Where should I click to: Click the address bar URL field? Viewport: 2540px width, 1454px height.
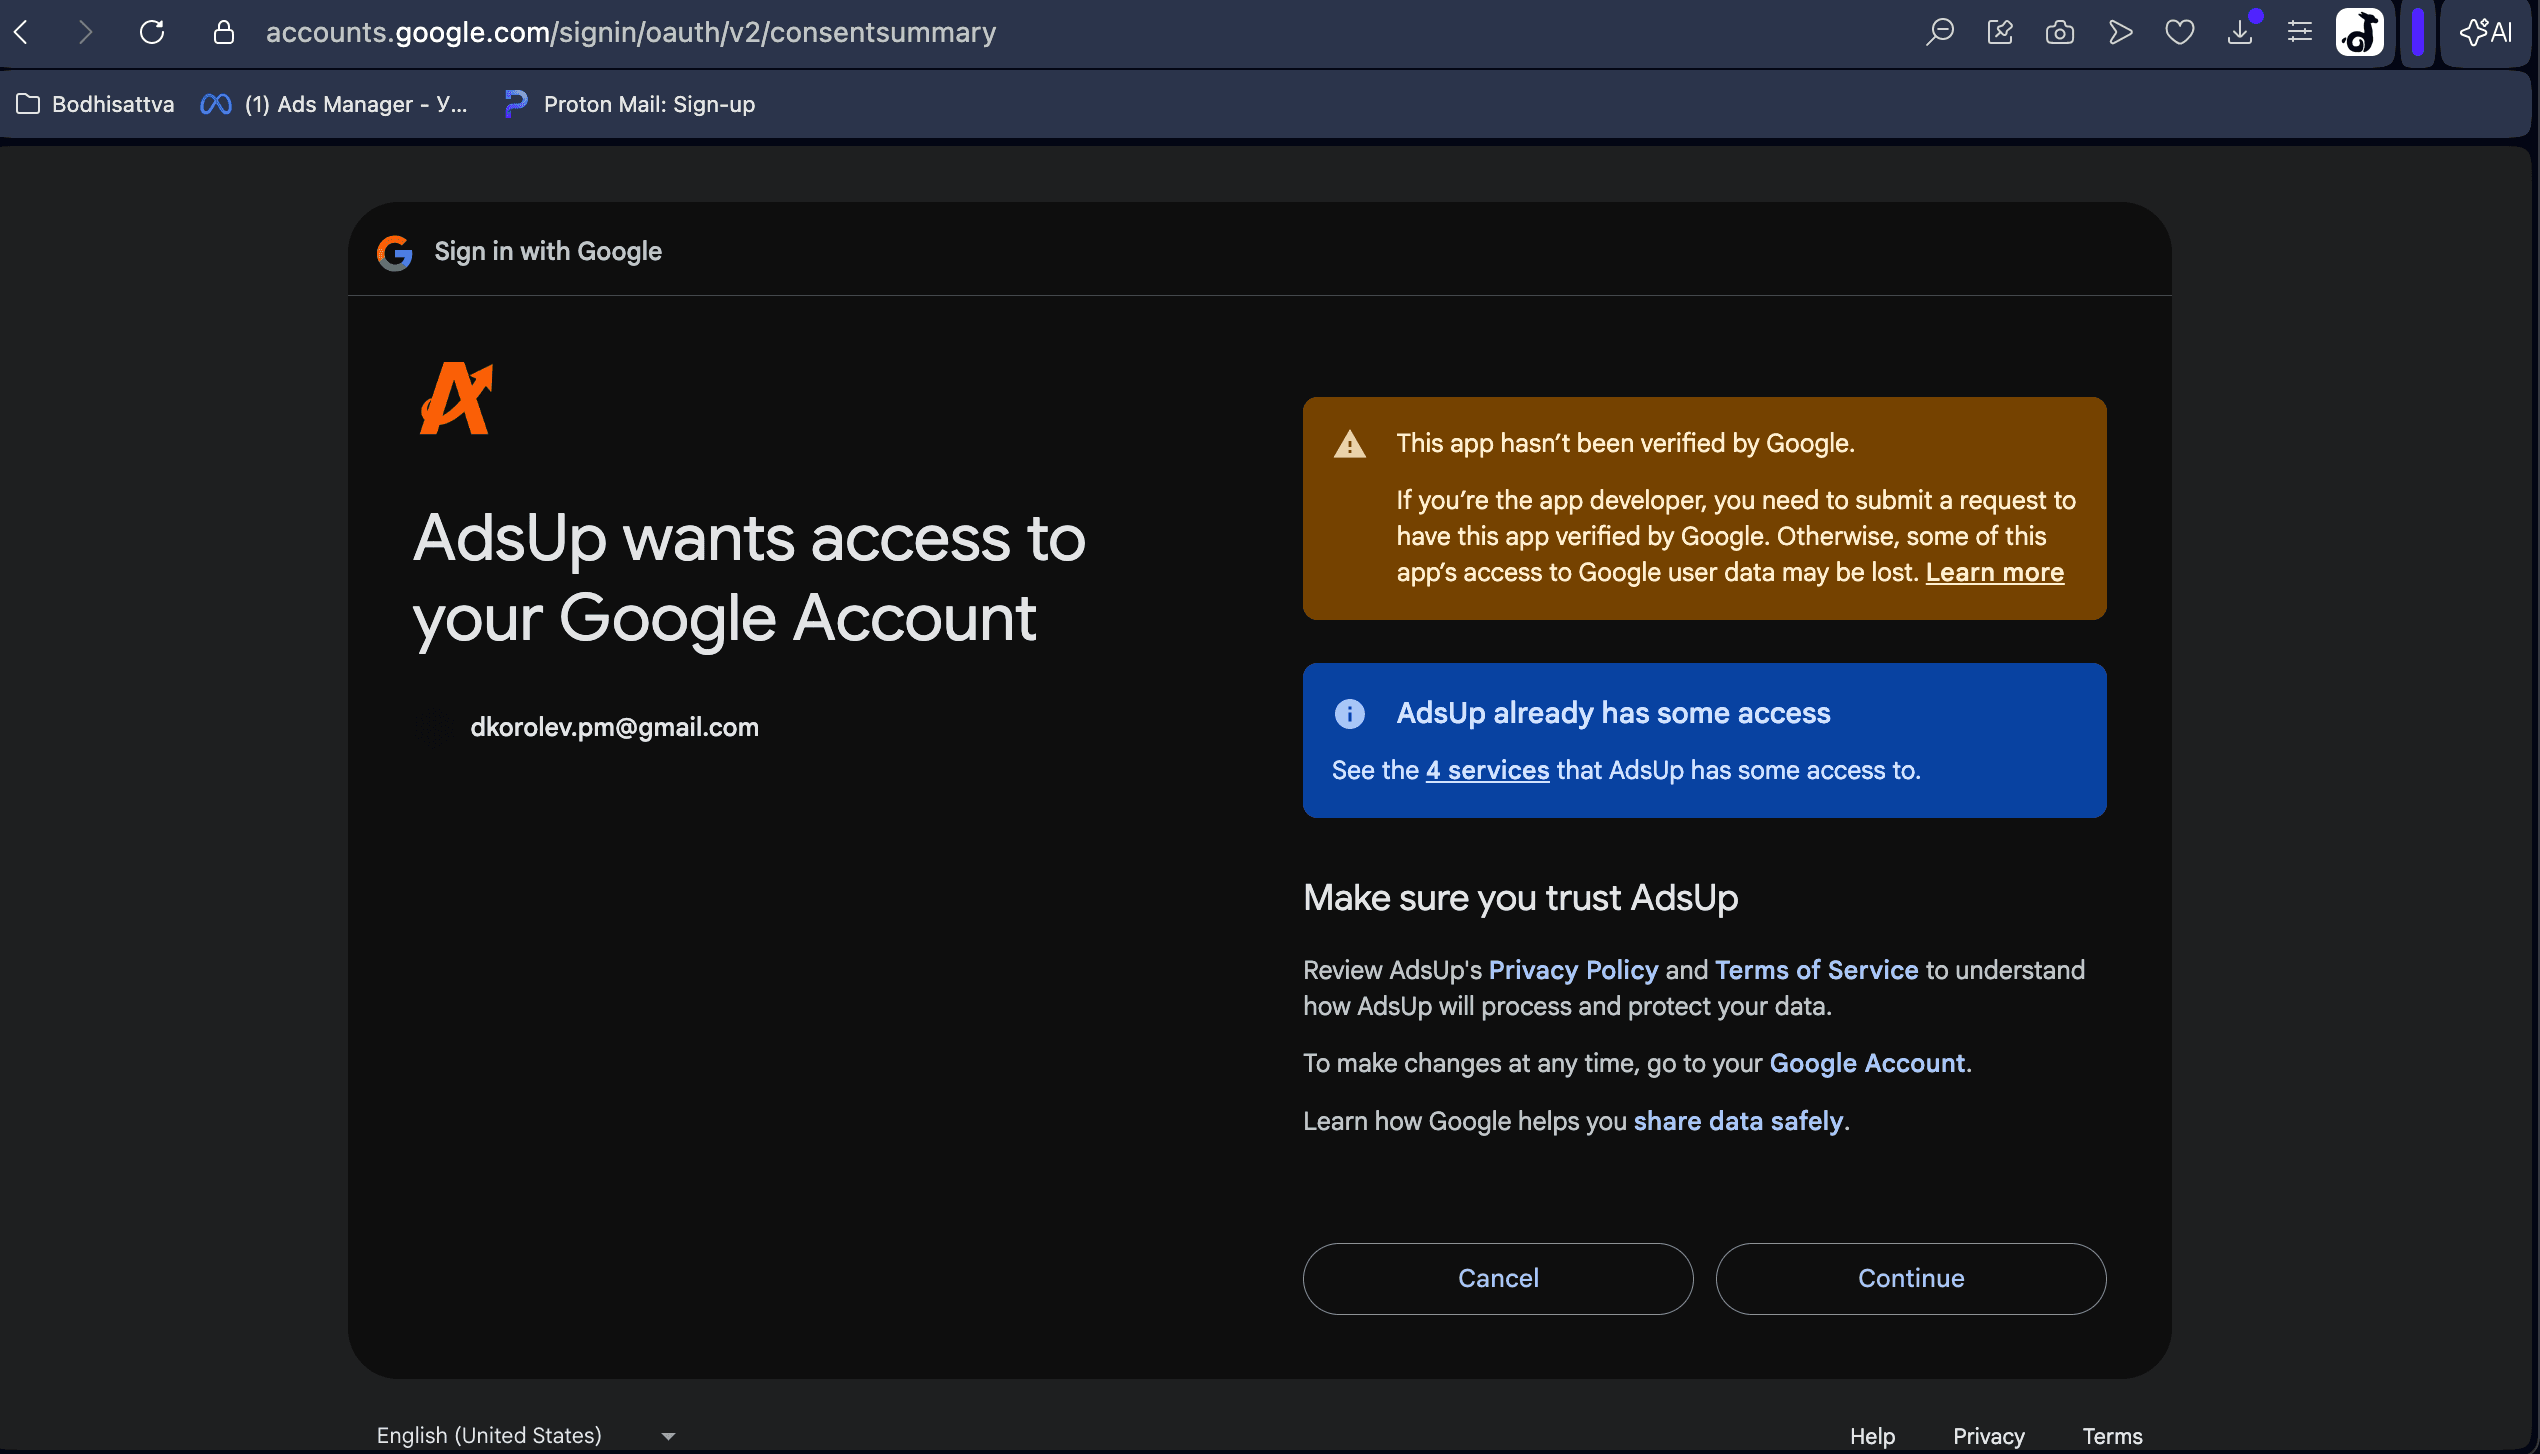click(631, 32)
